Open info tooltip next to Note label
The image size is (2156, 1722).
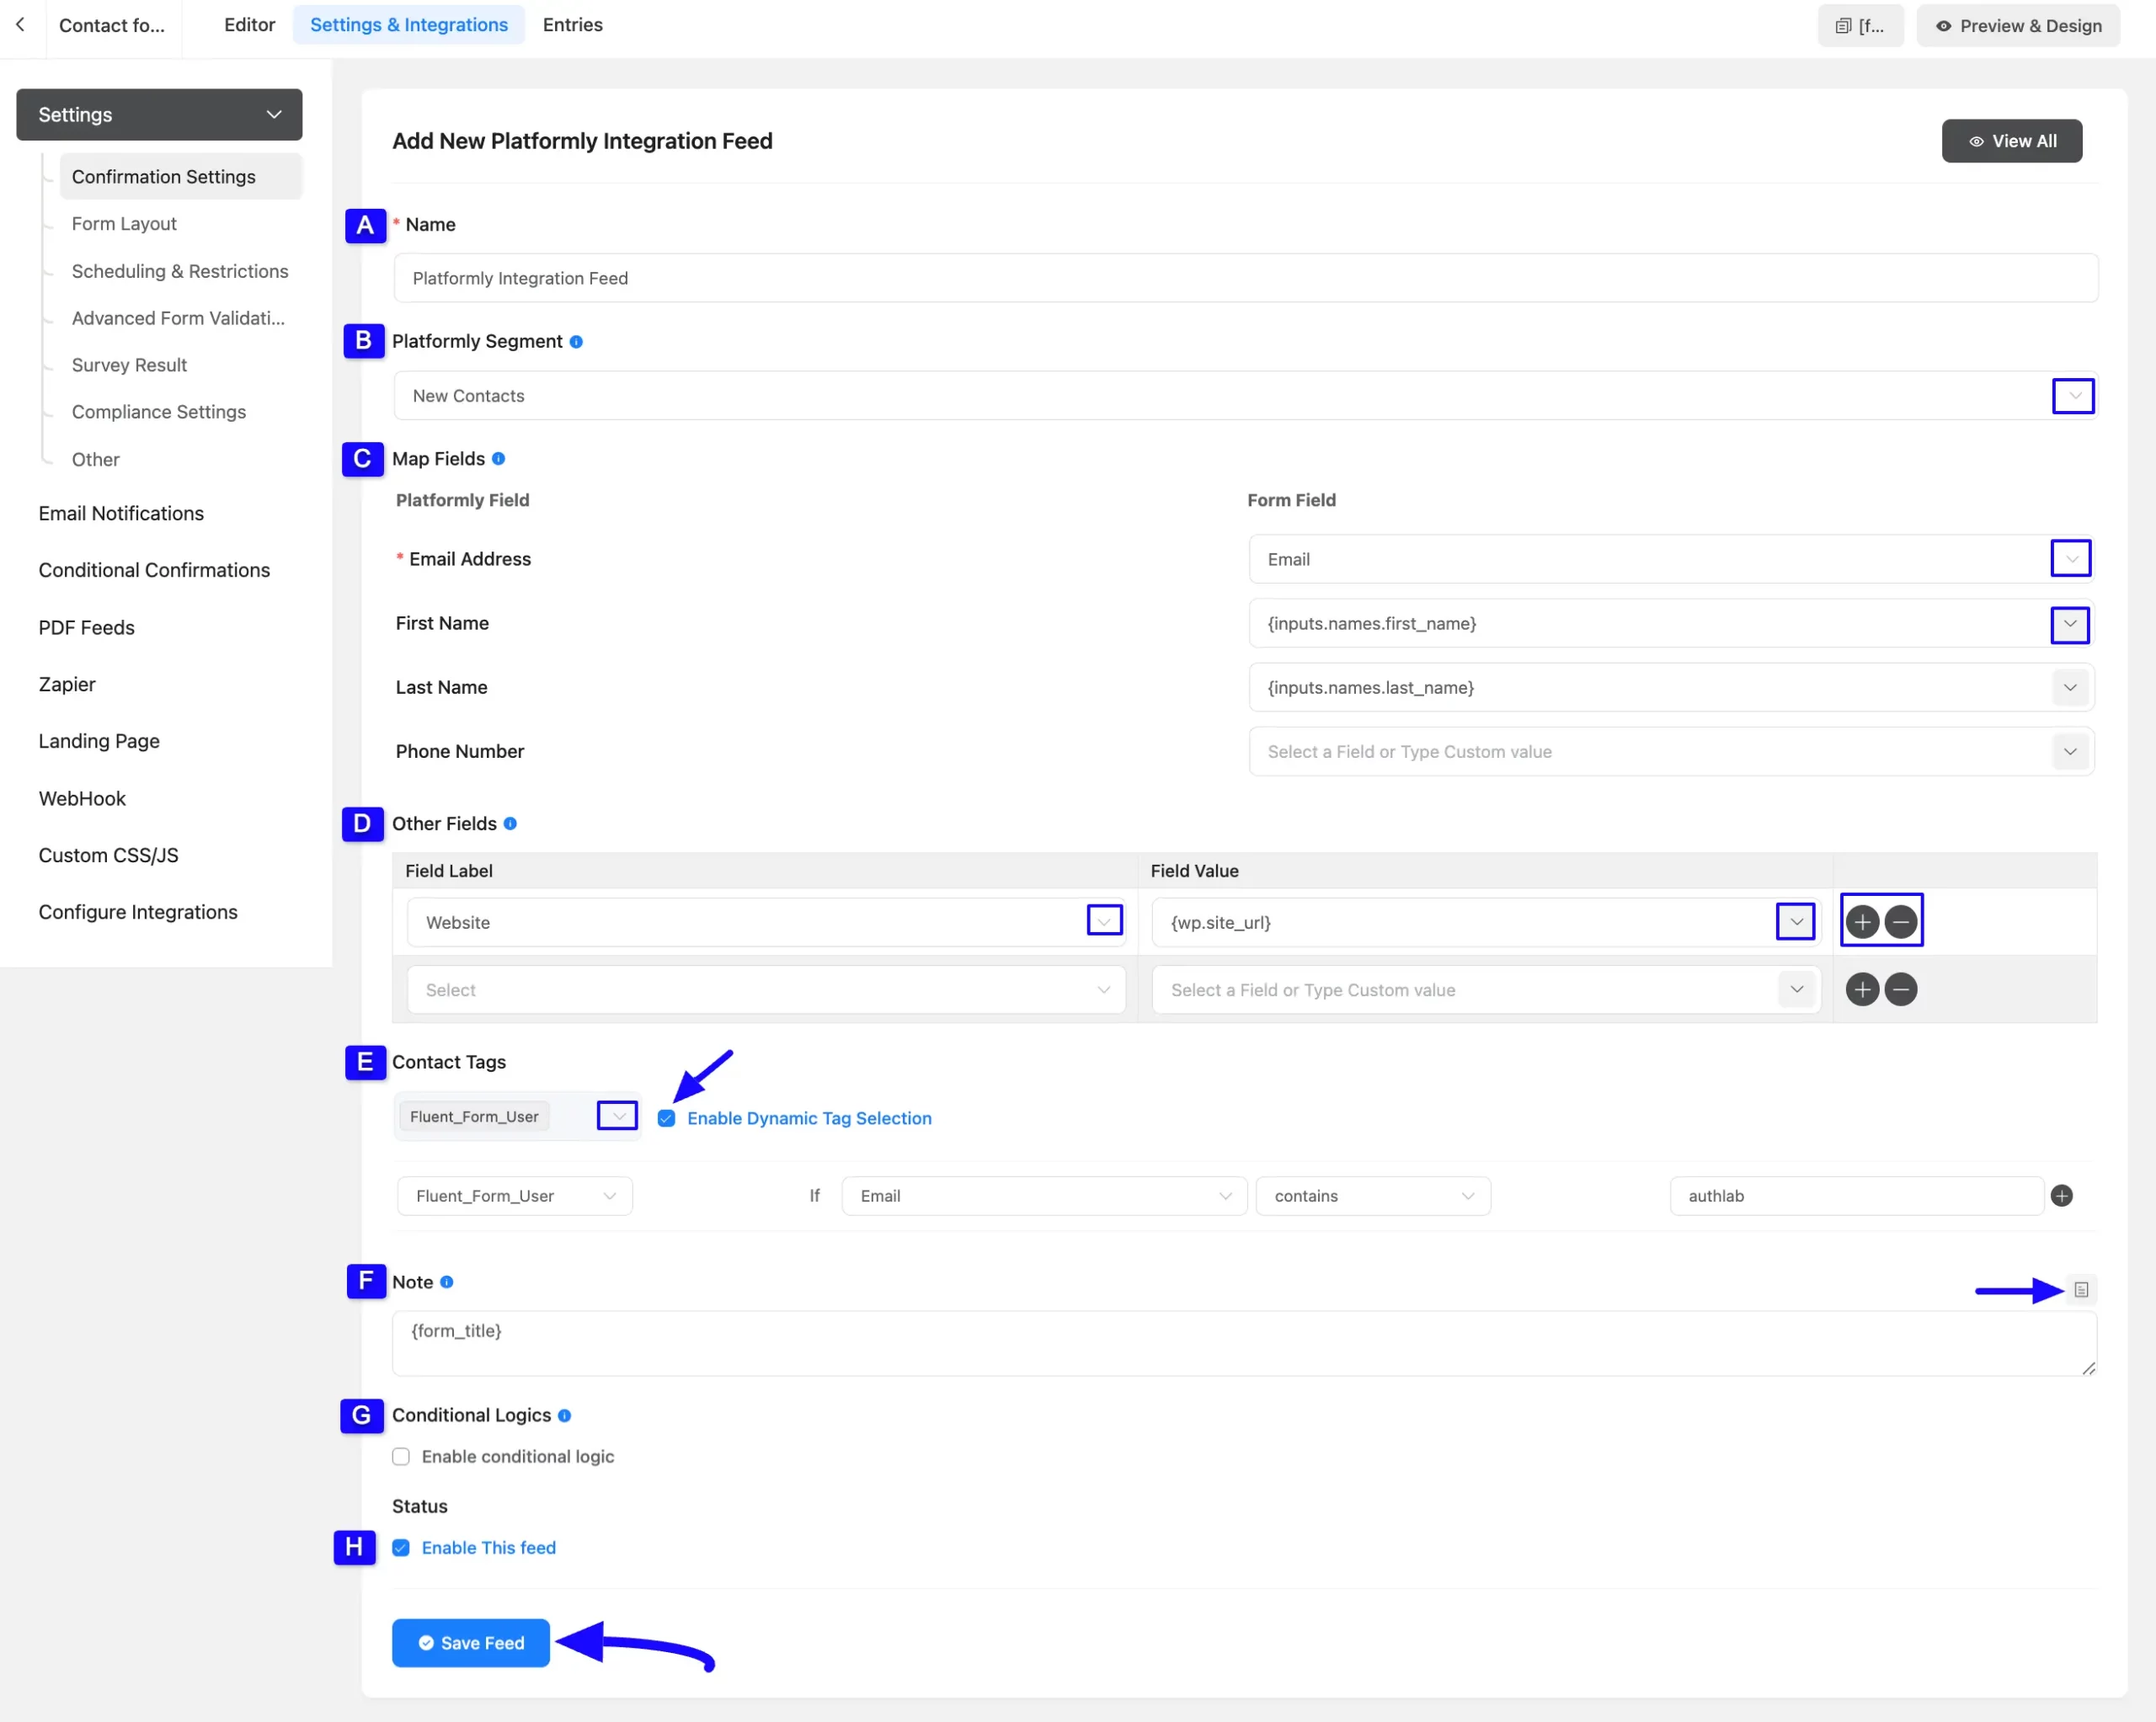(x=447, y=1282)
